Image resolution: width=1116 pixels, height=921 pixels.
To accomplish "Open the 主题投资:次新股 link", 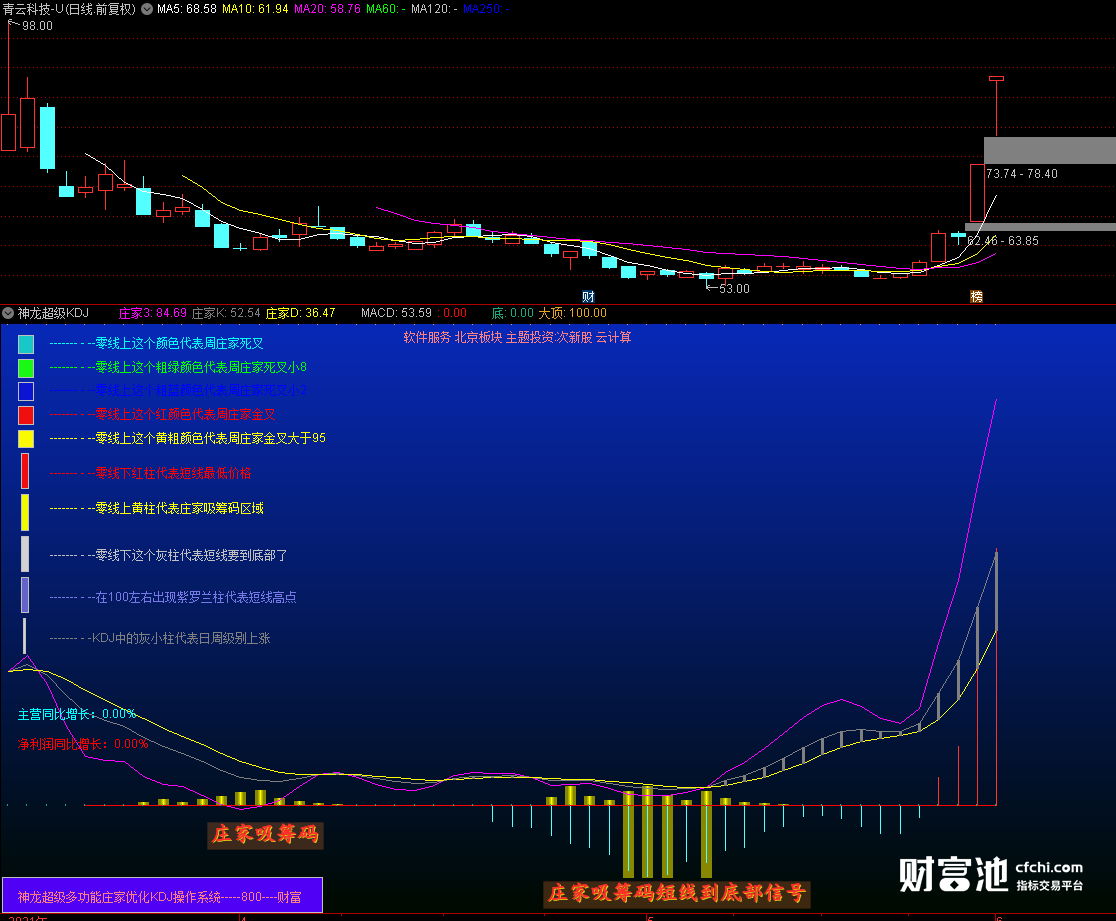I will (549, 337).
